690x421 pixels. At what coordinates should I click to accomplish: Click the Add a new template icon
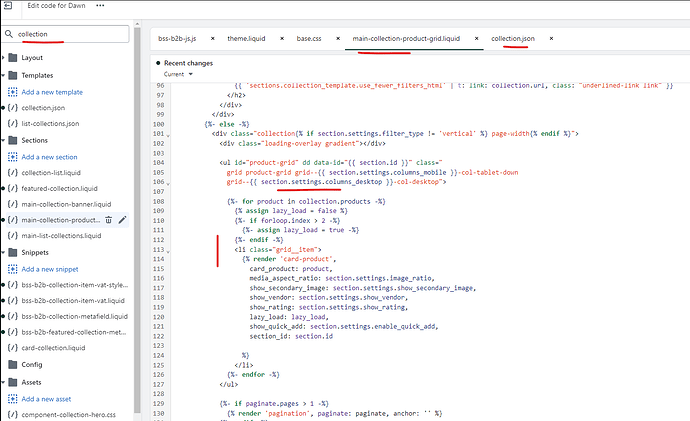[x=13, y=91]
